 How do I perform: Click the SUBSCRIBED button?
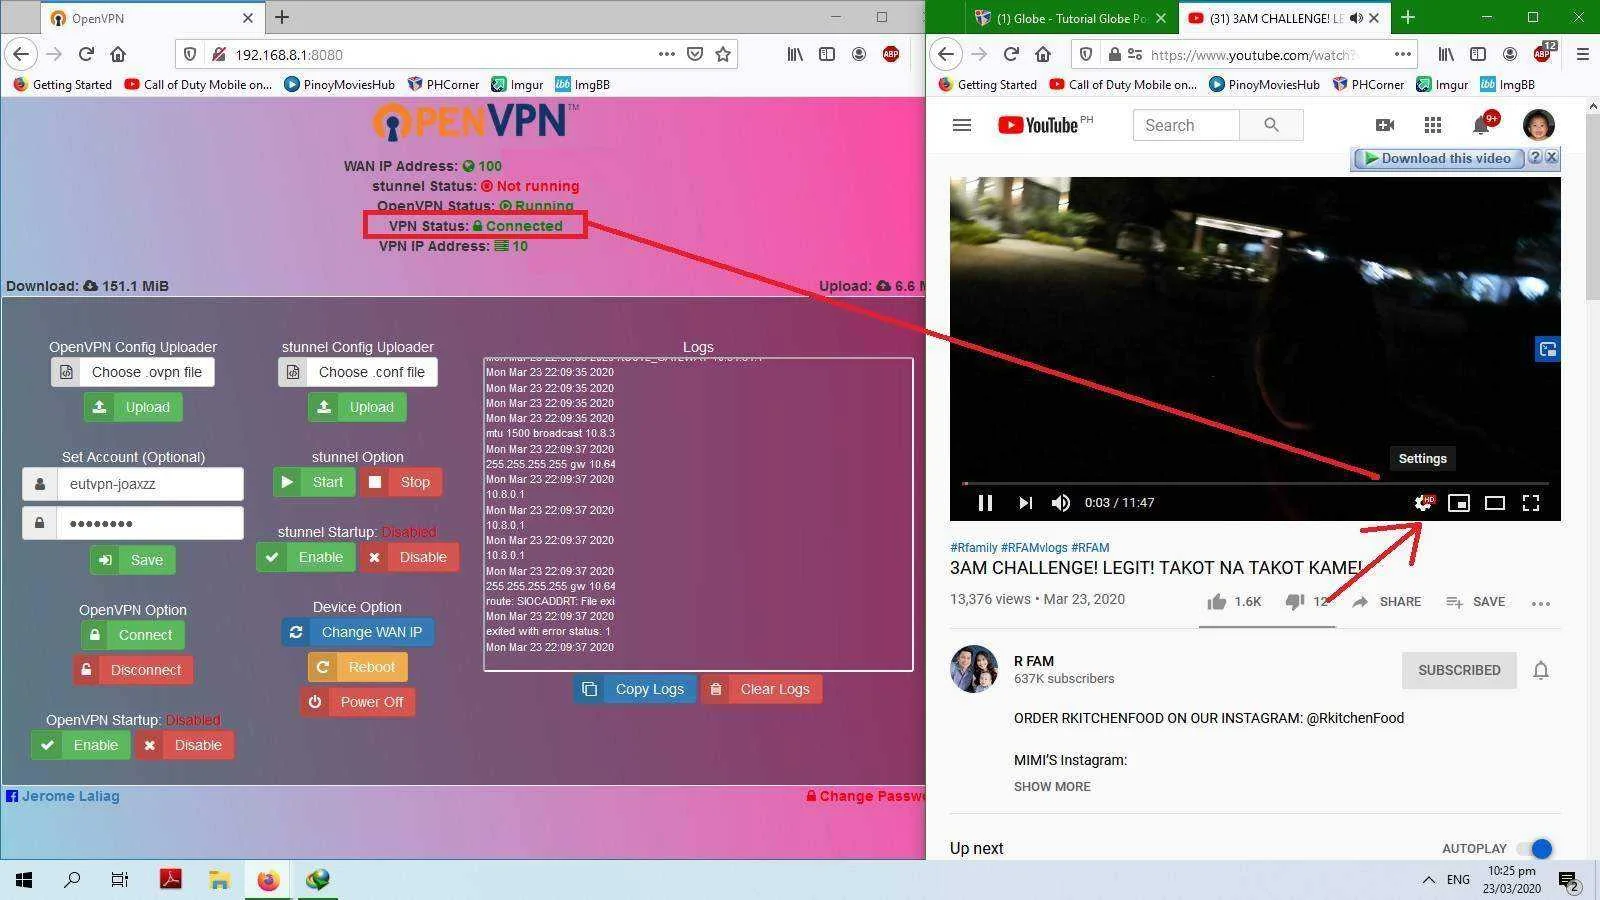point(1459,670)
